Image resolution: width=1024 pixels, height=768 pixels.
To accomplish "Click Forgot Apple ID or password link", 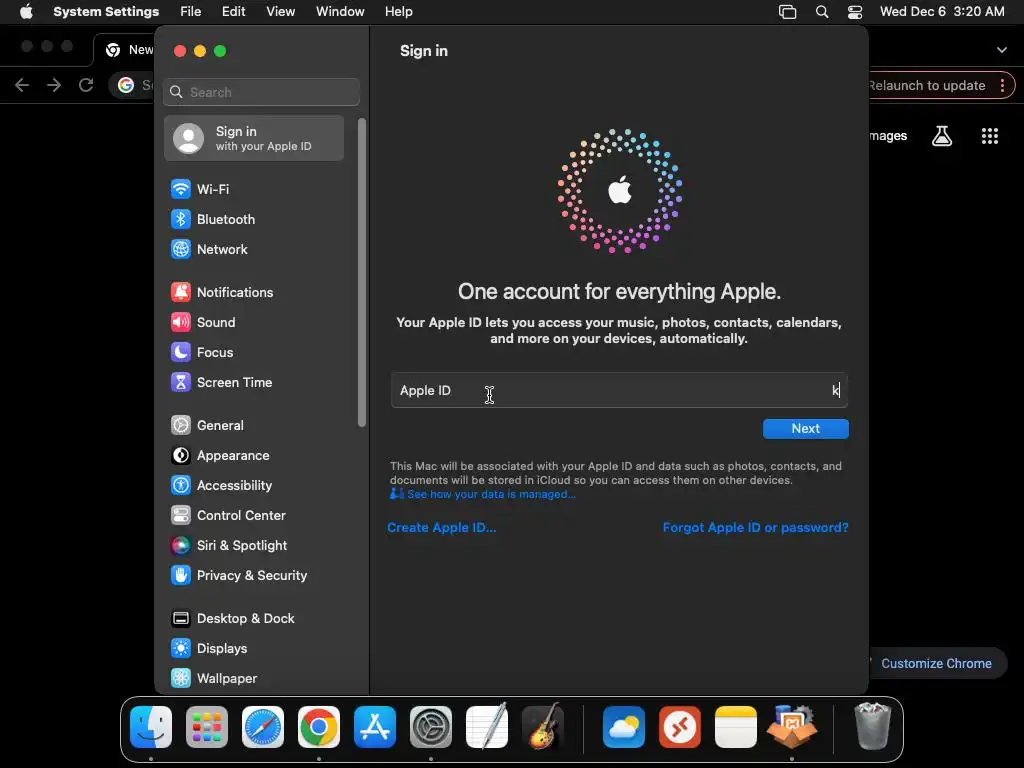I will pyautogui.click(x=756, y=528).
